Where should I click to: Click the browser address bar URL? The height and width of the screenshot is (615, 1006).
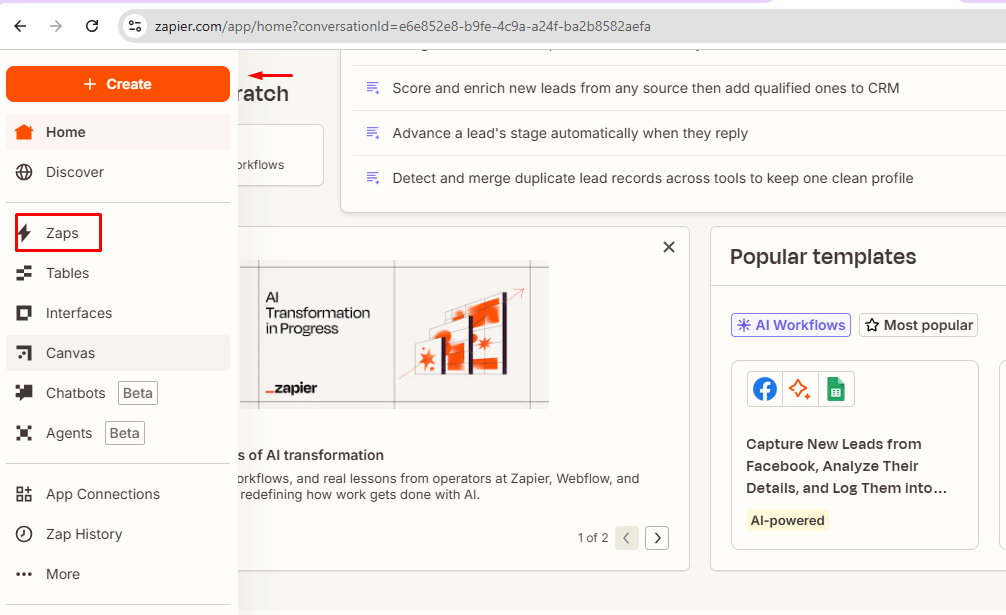[402, 26]
